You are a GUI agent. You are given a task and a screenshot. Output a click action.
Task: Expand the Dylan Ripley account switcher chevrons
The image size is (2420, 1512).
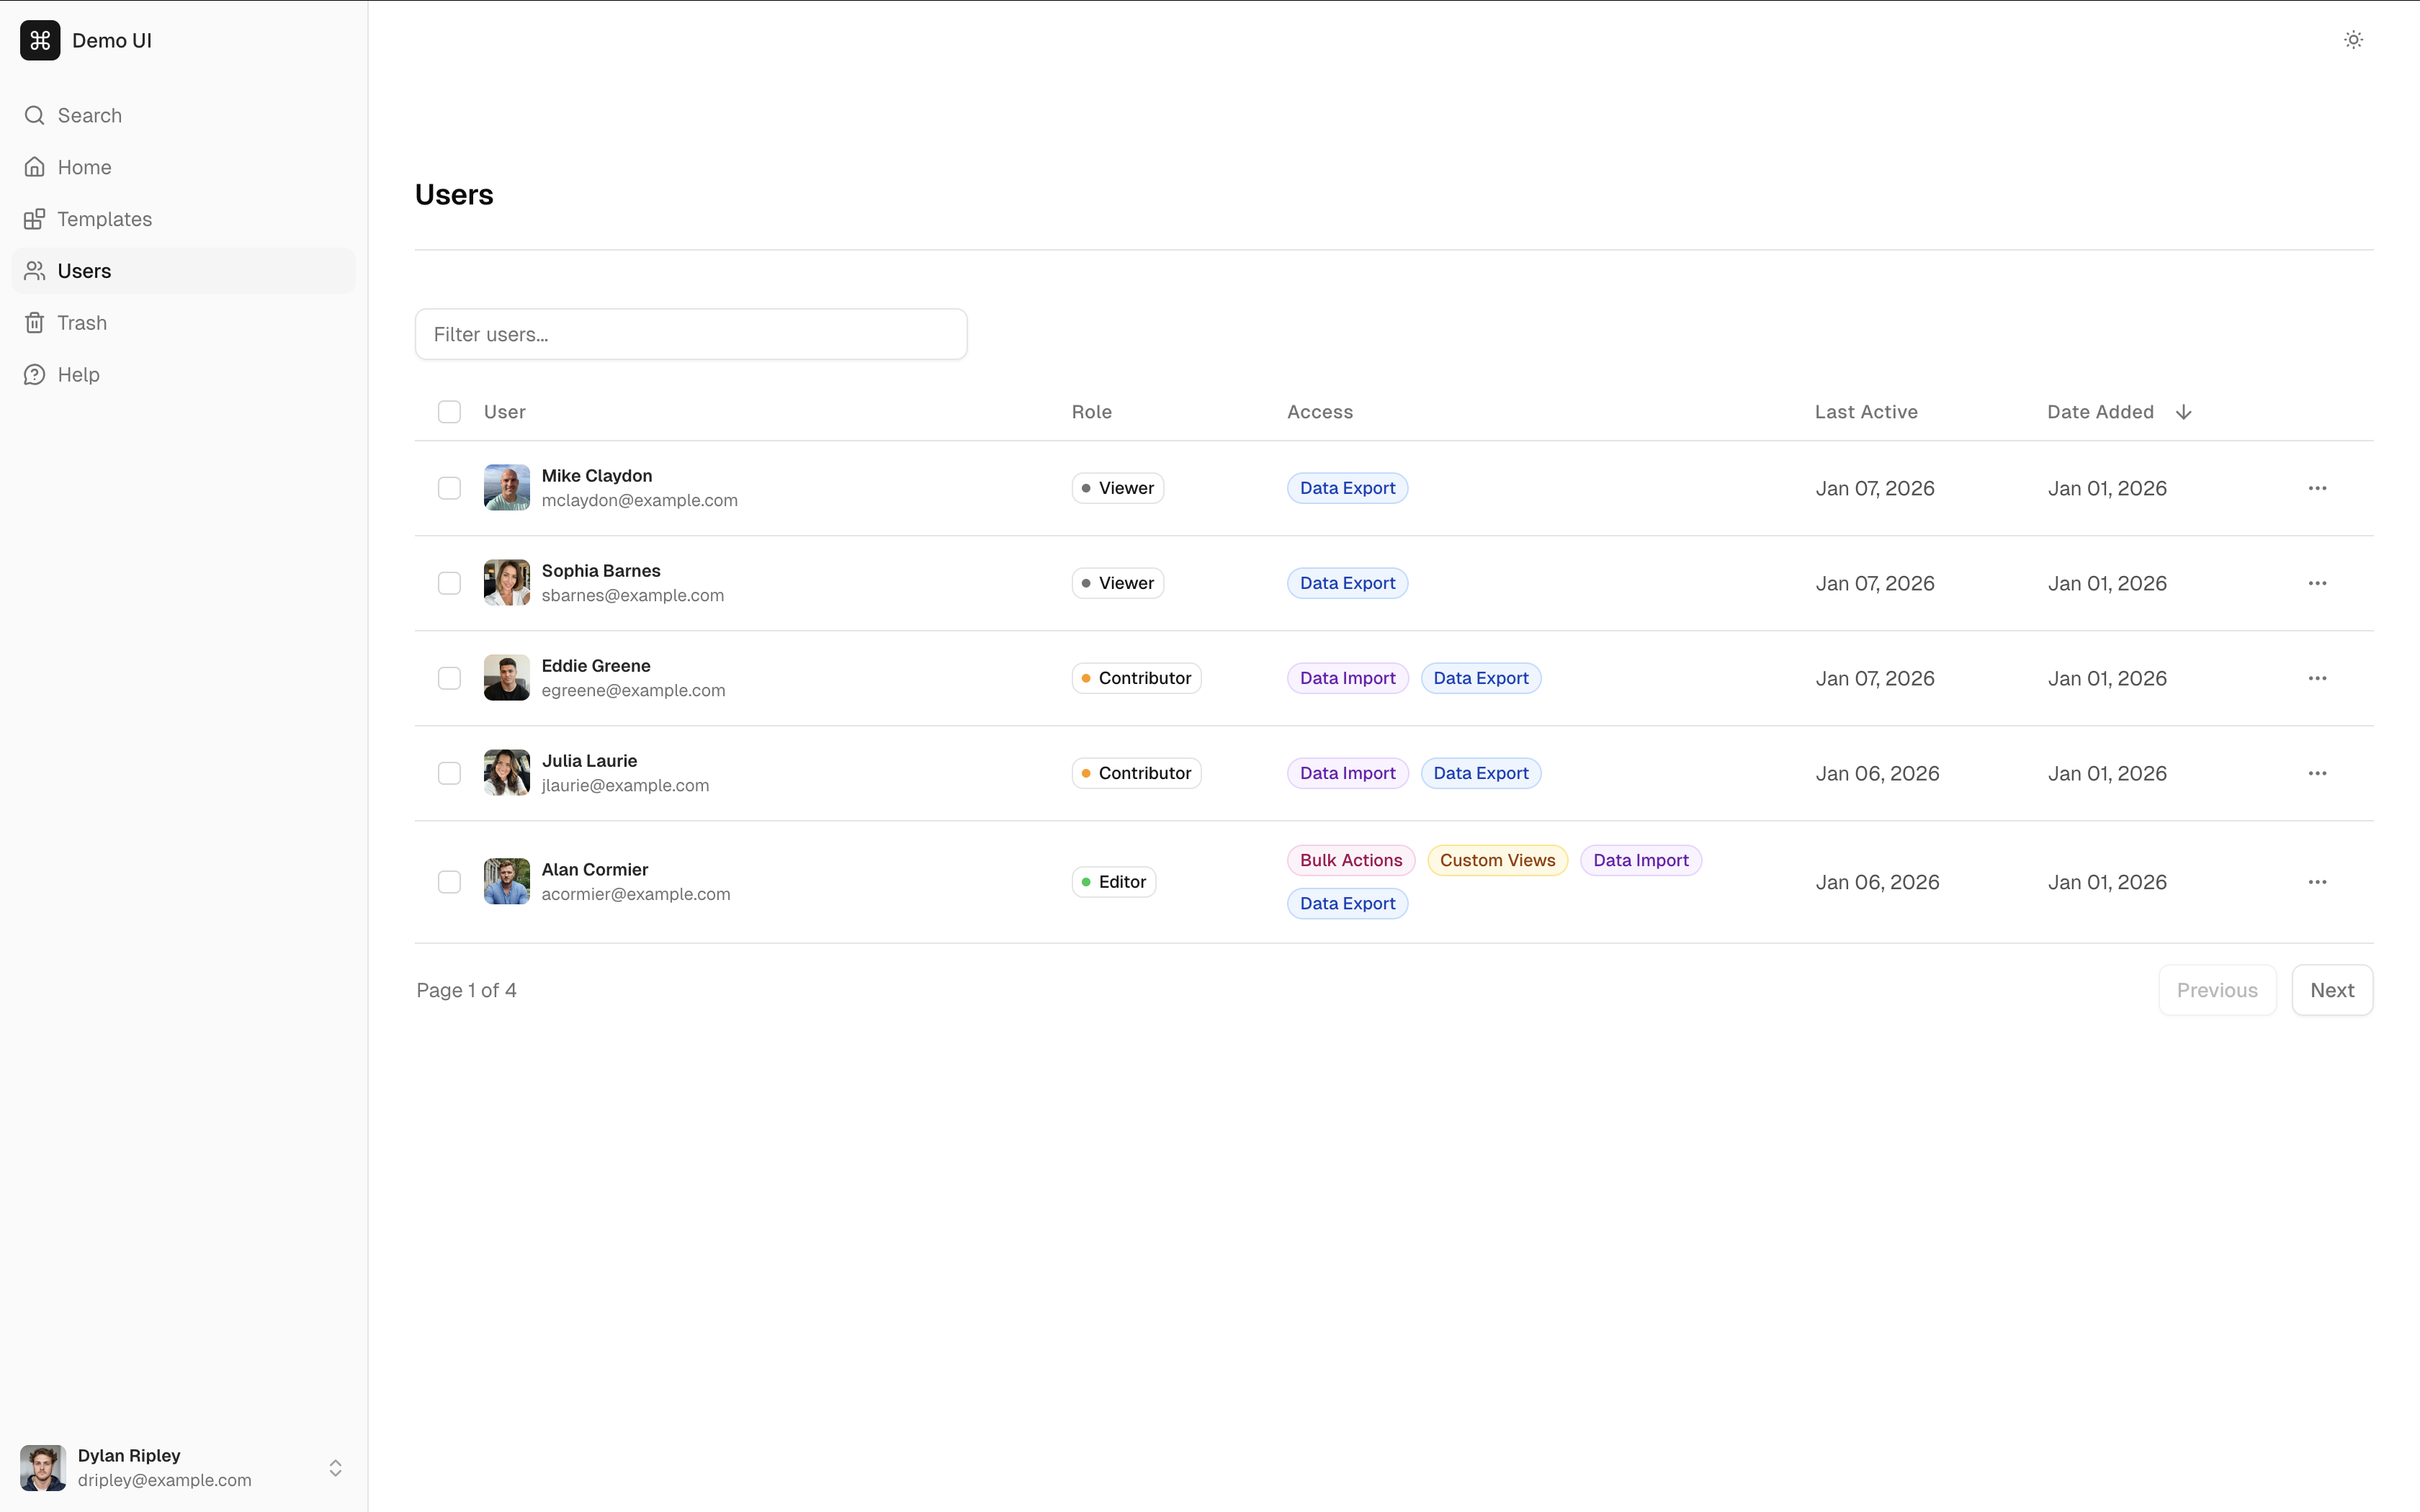[x=336, y=1468]
